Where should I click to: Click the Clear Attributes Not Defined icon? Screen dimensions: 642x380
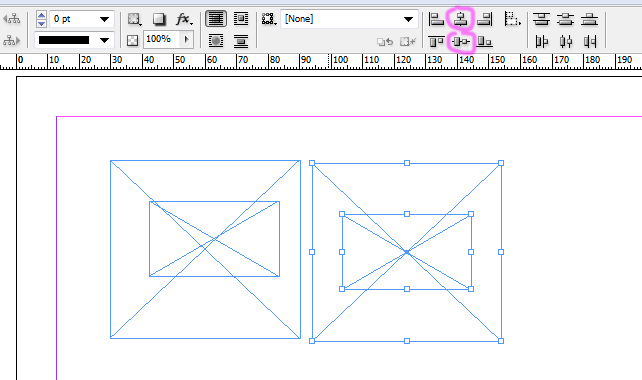(x=408, y=41)
